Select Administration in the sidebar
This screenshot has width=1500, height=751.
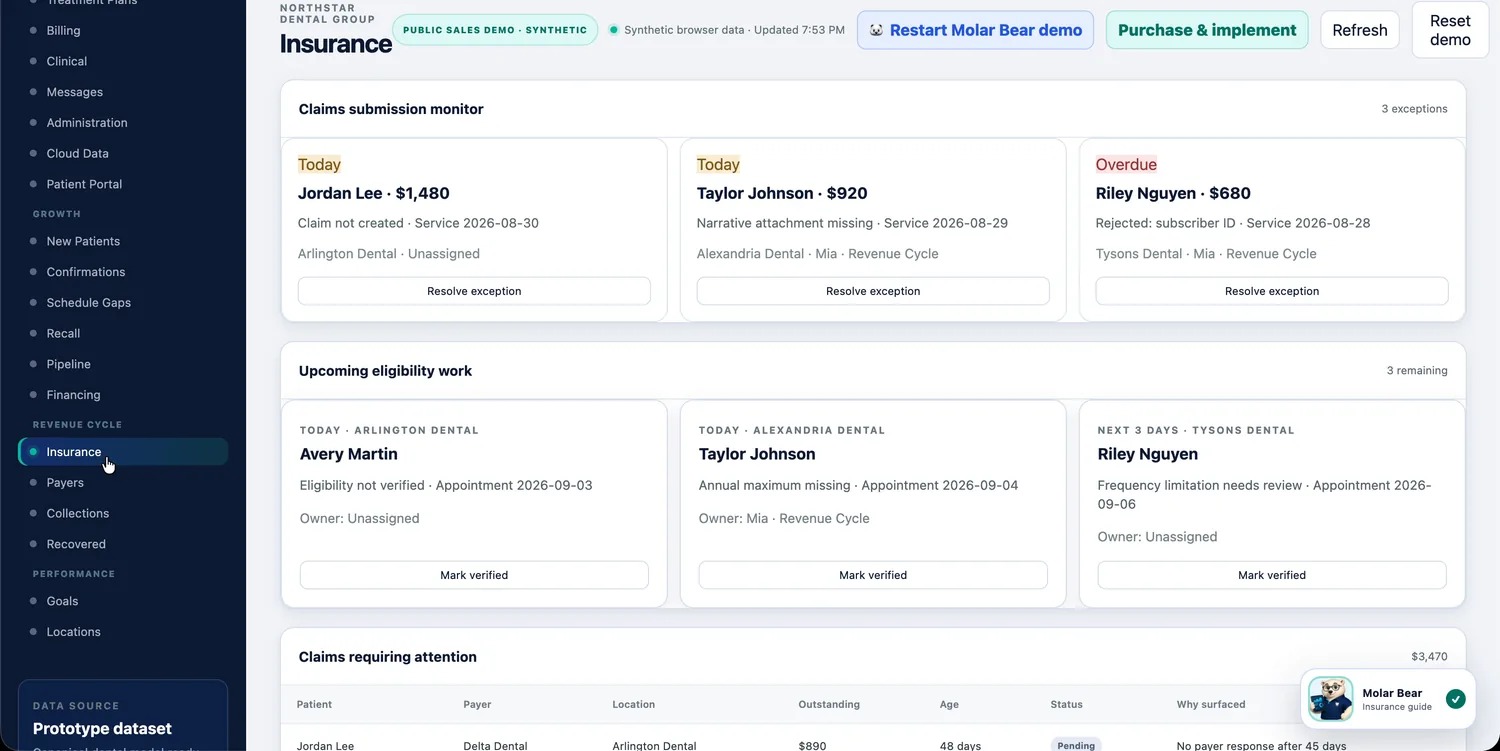coord(87,123)
